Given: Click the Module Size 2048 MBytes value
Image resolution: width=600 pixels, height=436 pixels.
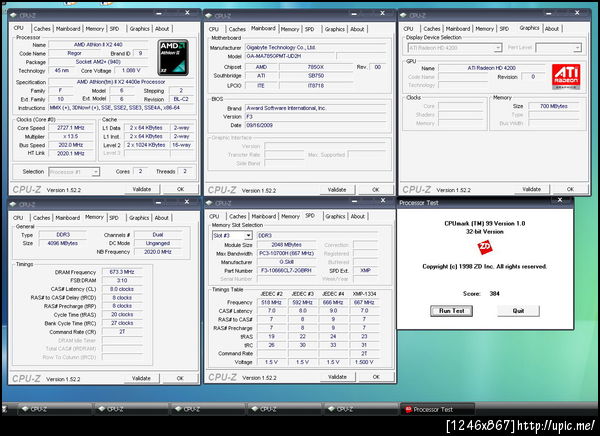Looking at the screenshot, I should click(287, 245).
